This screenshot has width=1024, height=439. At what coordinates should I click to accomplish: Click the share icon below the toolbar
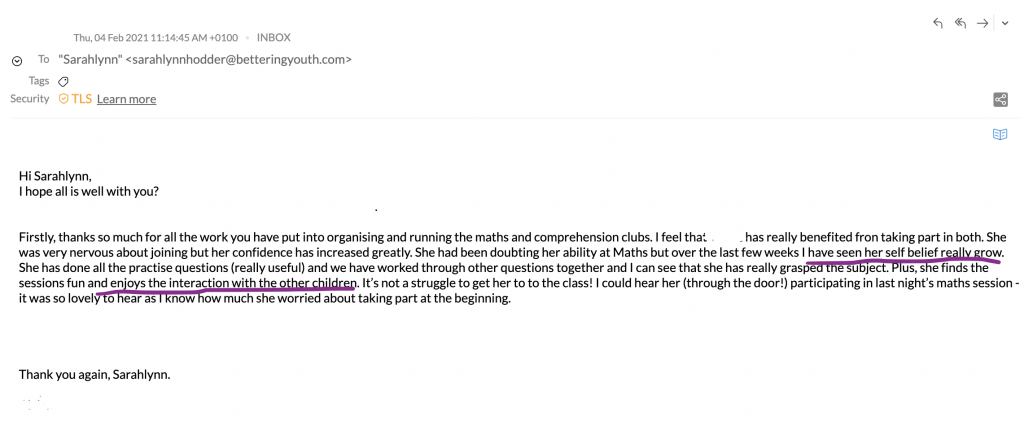pos(1000,100)
